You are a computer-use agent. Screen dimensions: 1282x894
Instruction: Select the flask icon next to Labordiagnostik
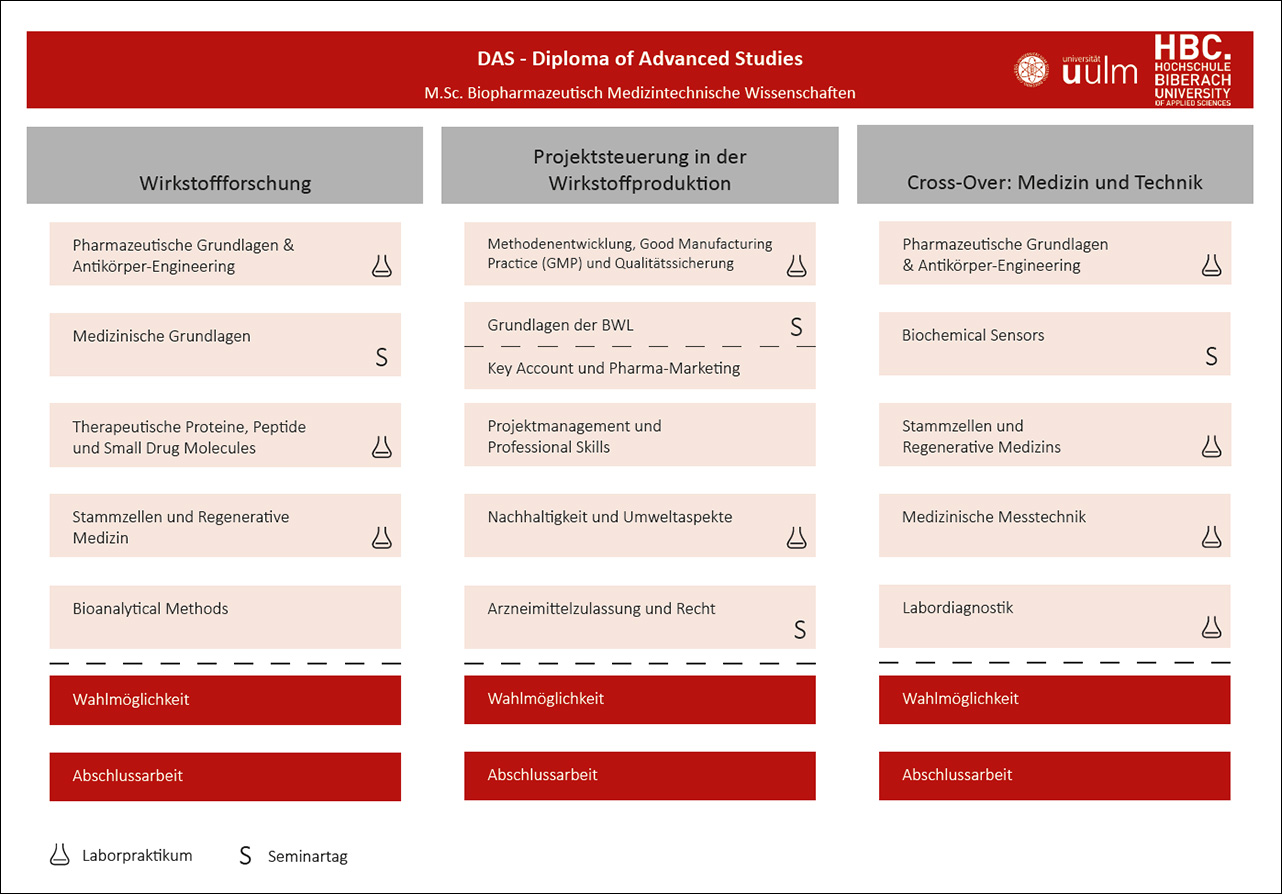1211,627
